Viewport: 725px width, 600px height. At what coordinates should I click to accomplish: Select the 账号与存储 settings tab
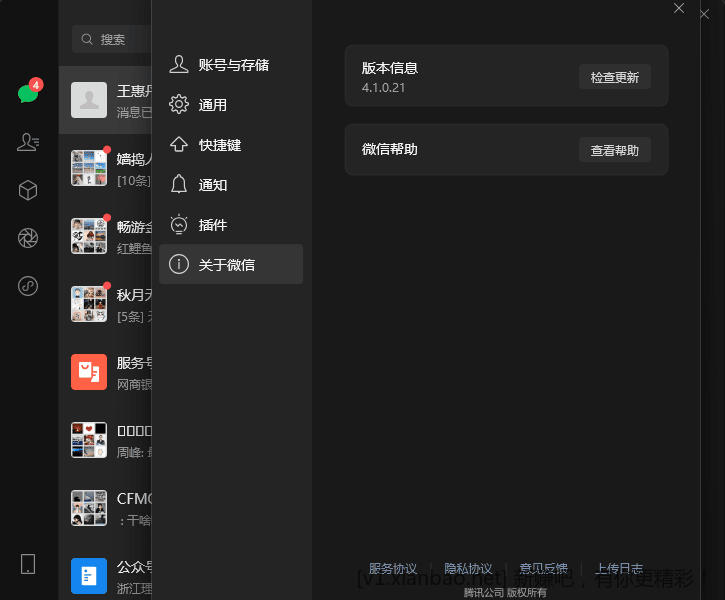pos(231,65)
